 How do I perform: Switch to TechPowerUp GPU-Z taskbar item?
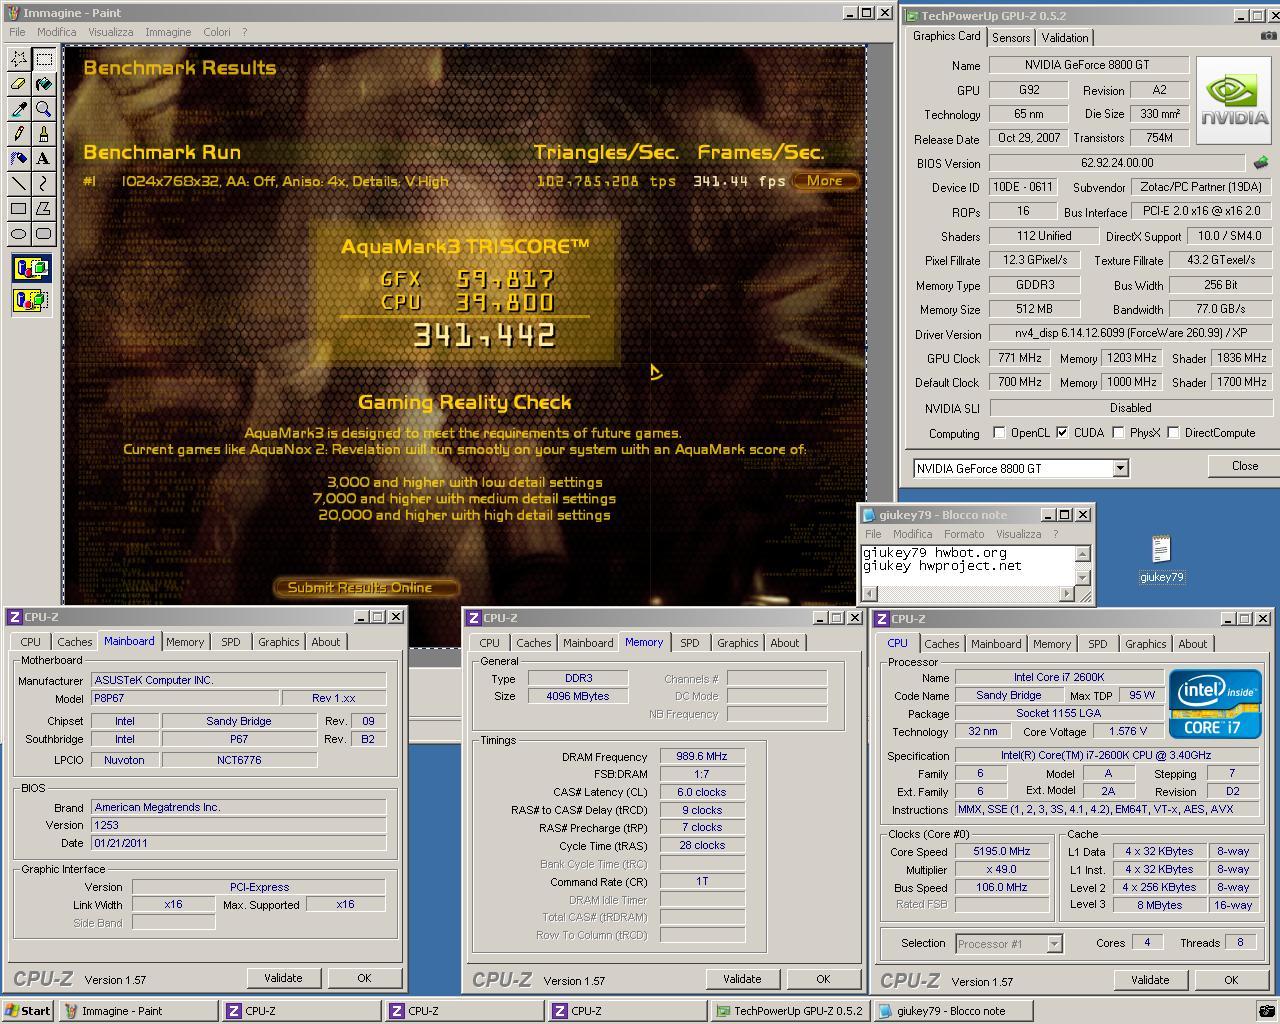click(790, 1011)
